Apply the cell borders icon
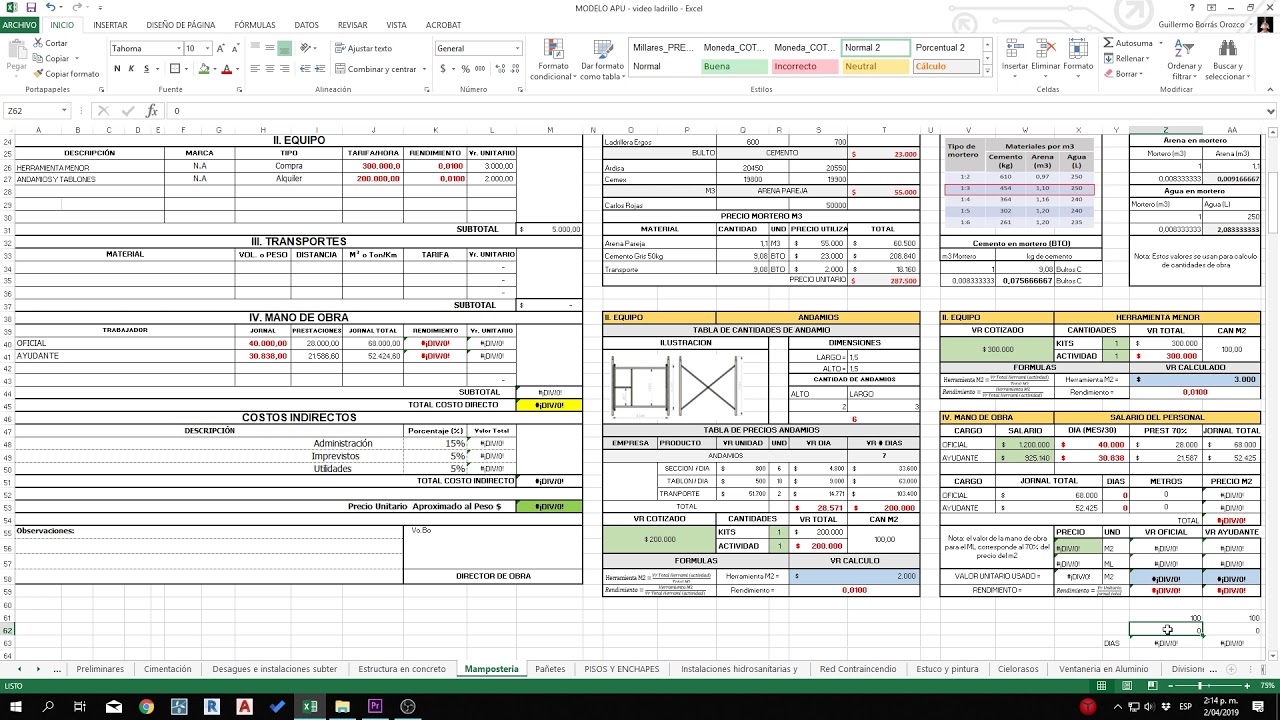The width and height of the screenshot is (1280, 720). 175,69
